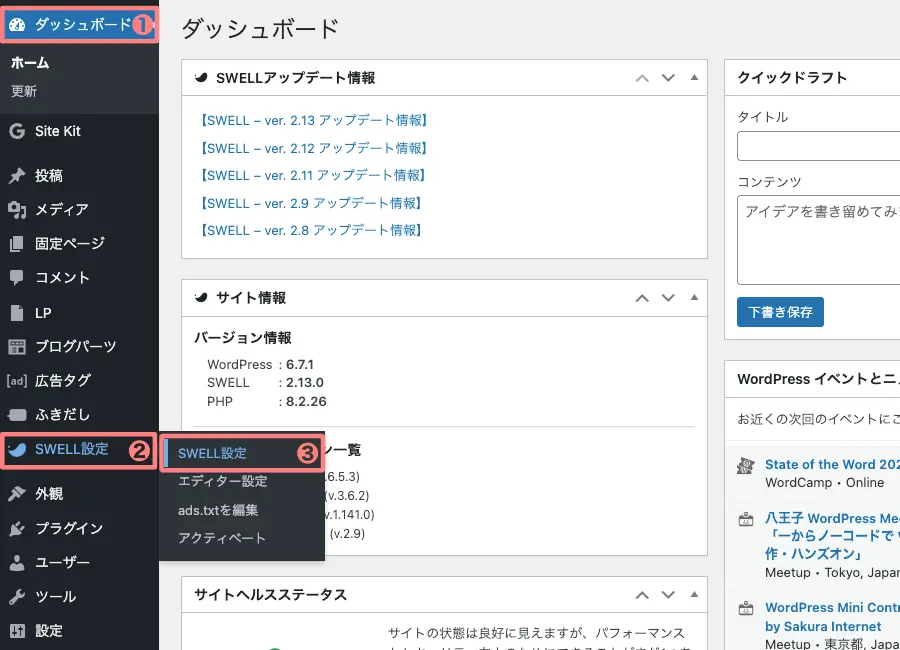Image resolution: width=900 pixels, height=650 pixels.
Task: Collapse the サイト情報 panel
Action: click(694, 297)
